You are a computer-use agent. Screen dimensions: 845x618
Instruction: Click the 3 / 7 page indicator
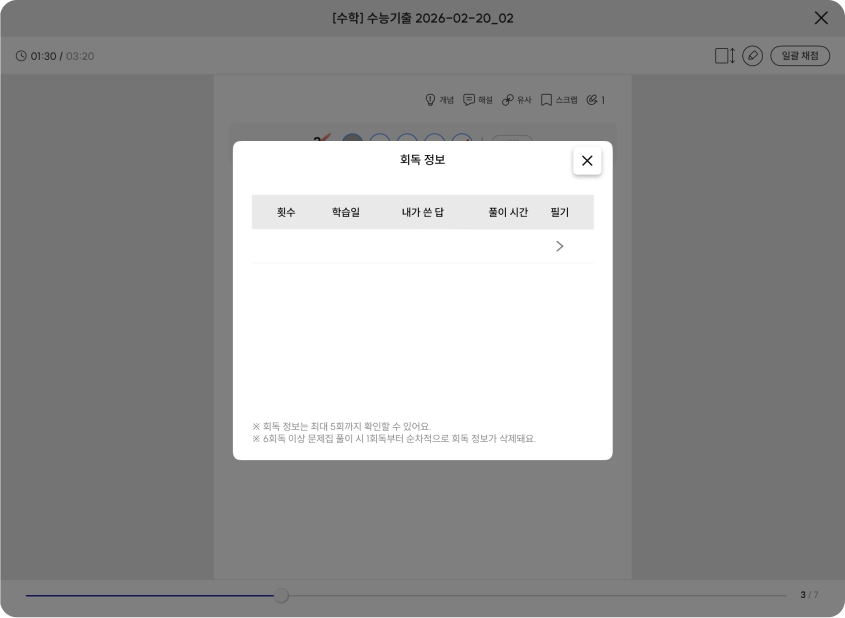tap(808, 595)
